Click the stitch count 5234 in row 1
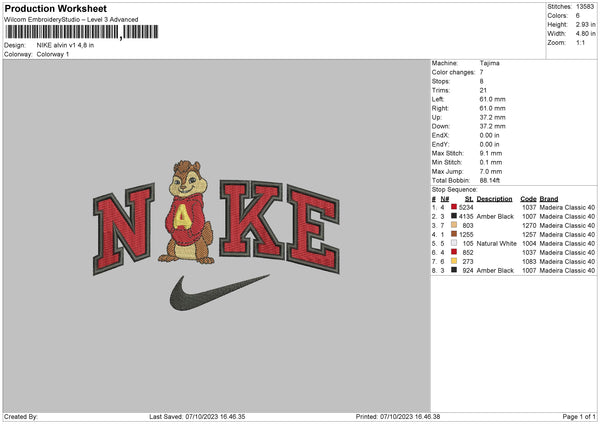Viewport: 600px width, 424px height. (466, 207)
